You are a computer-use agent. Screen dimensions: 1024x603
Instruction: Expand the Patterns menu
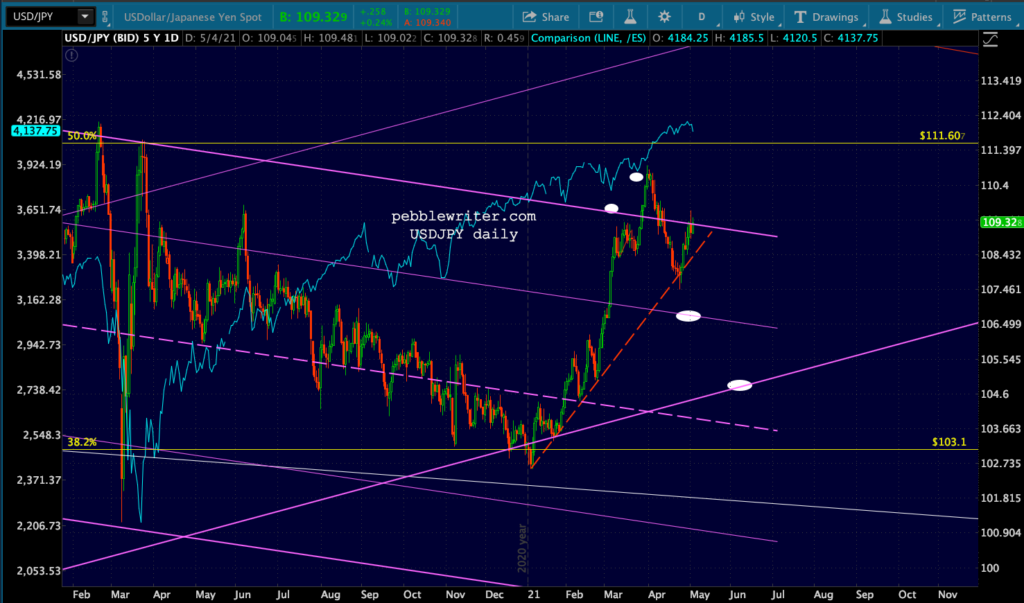[x=980, y=17]
